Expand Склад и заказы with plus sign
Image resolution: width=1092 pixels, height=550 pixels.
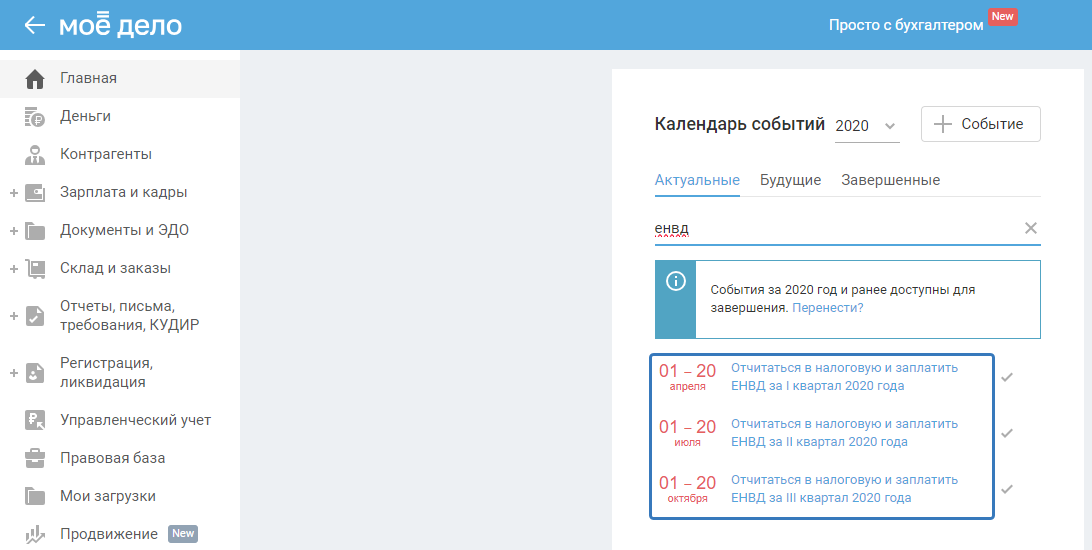[13, 269]
